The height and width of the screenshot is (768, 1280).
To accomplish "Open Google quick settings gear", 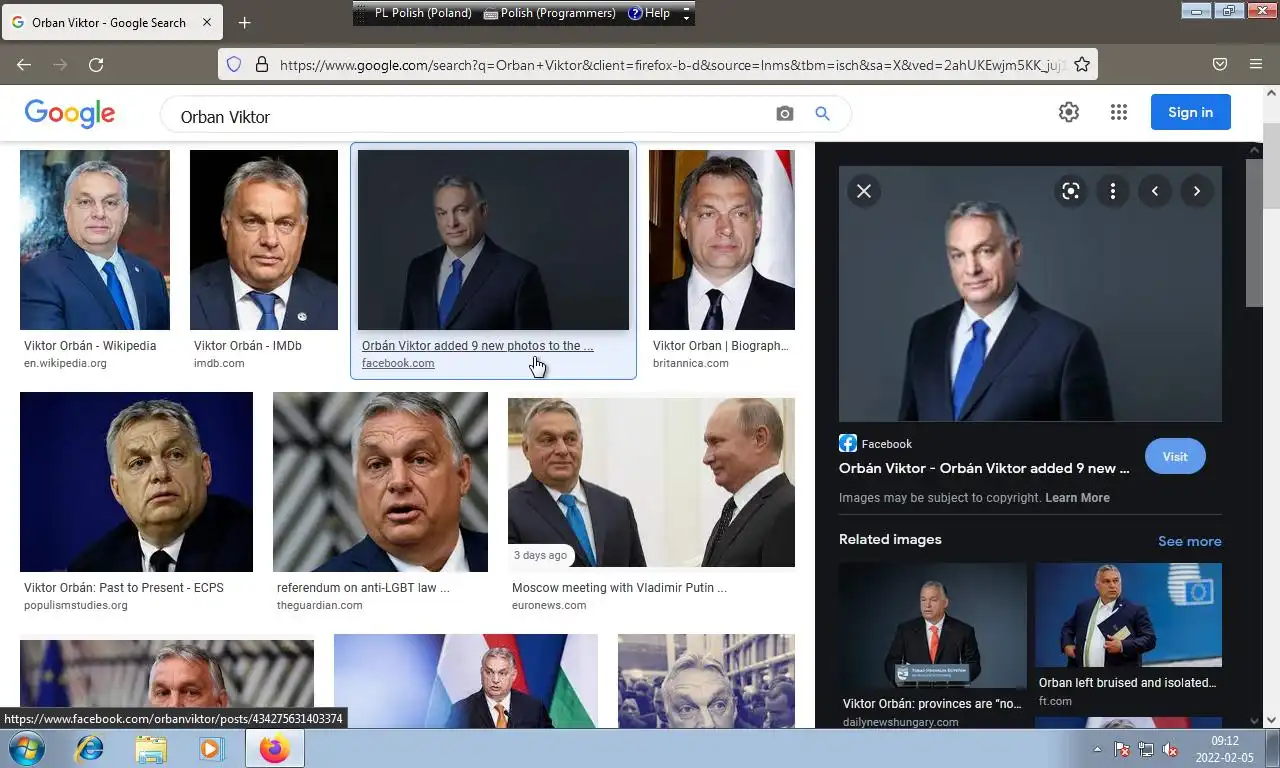I will click(x=1069, y=112).
